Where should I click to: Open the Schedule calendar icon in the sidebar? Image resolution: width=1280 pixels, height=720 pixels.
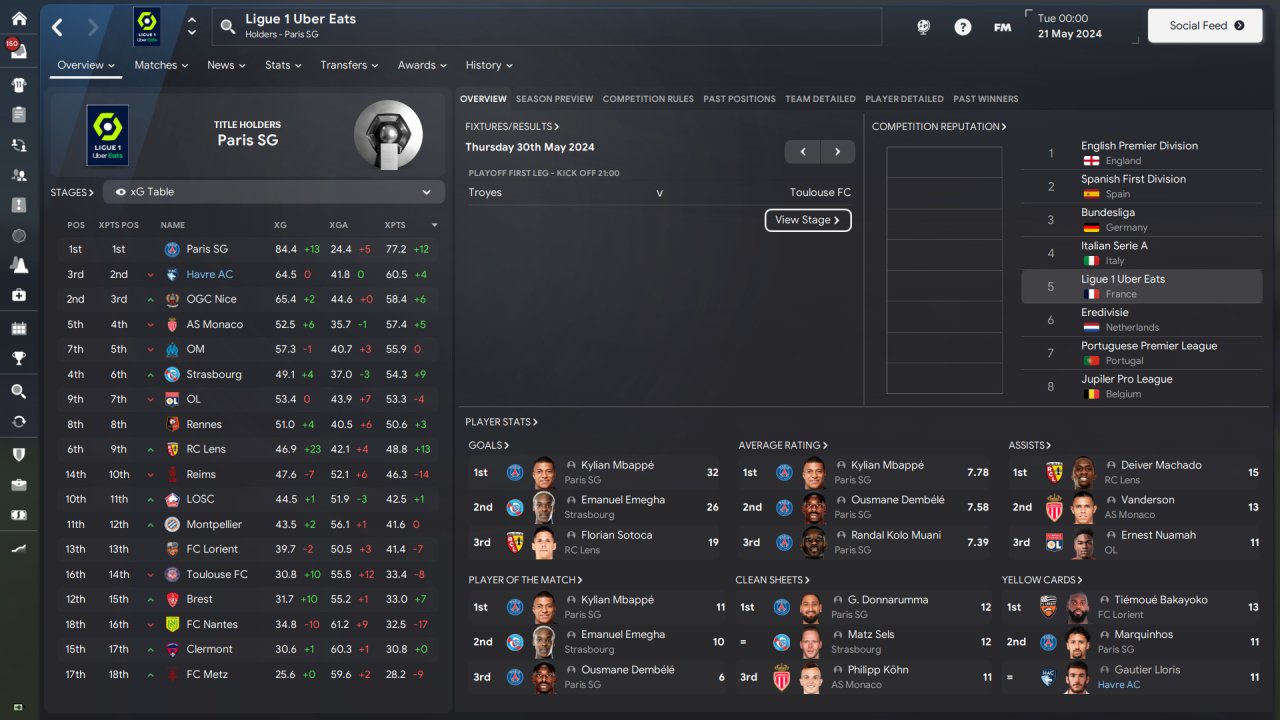click(19, 328)
